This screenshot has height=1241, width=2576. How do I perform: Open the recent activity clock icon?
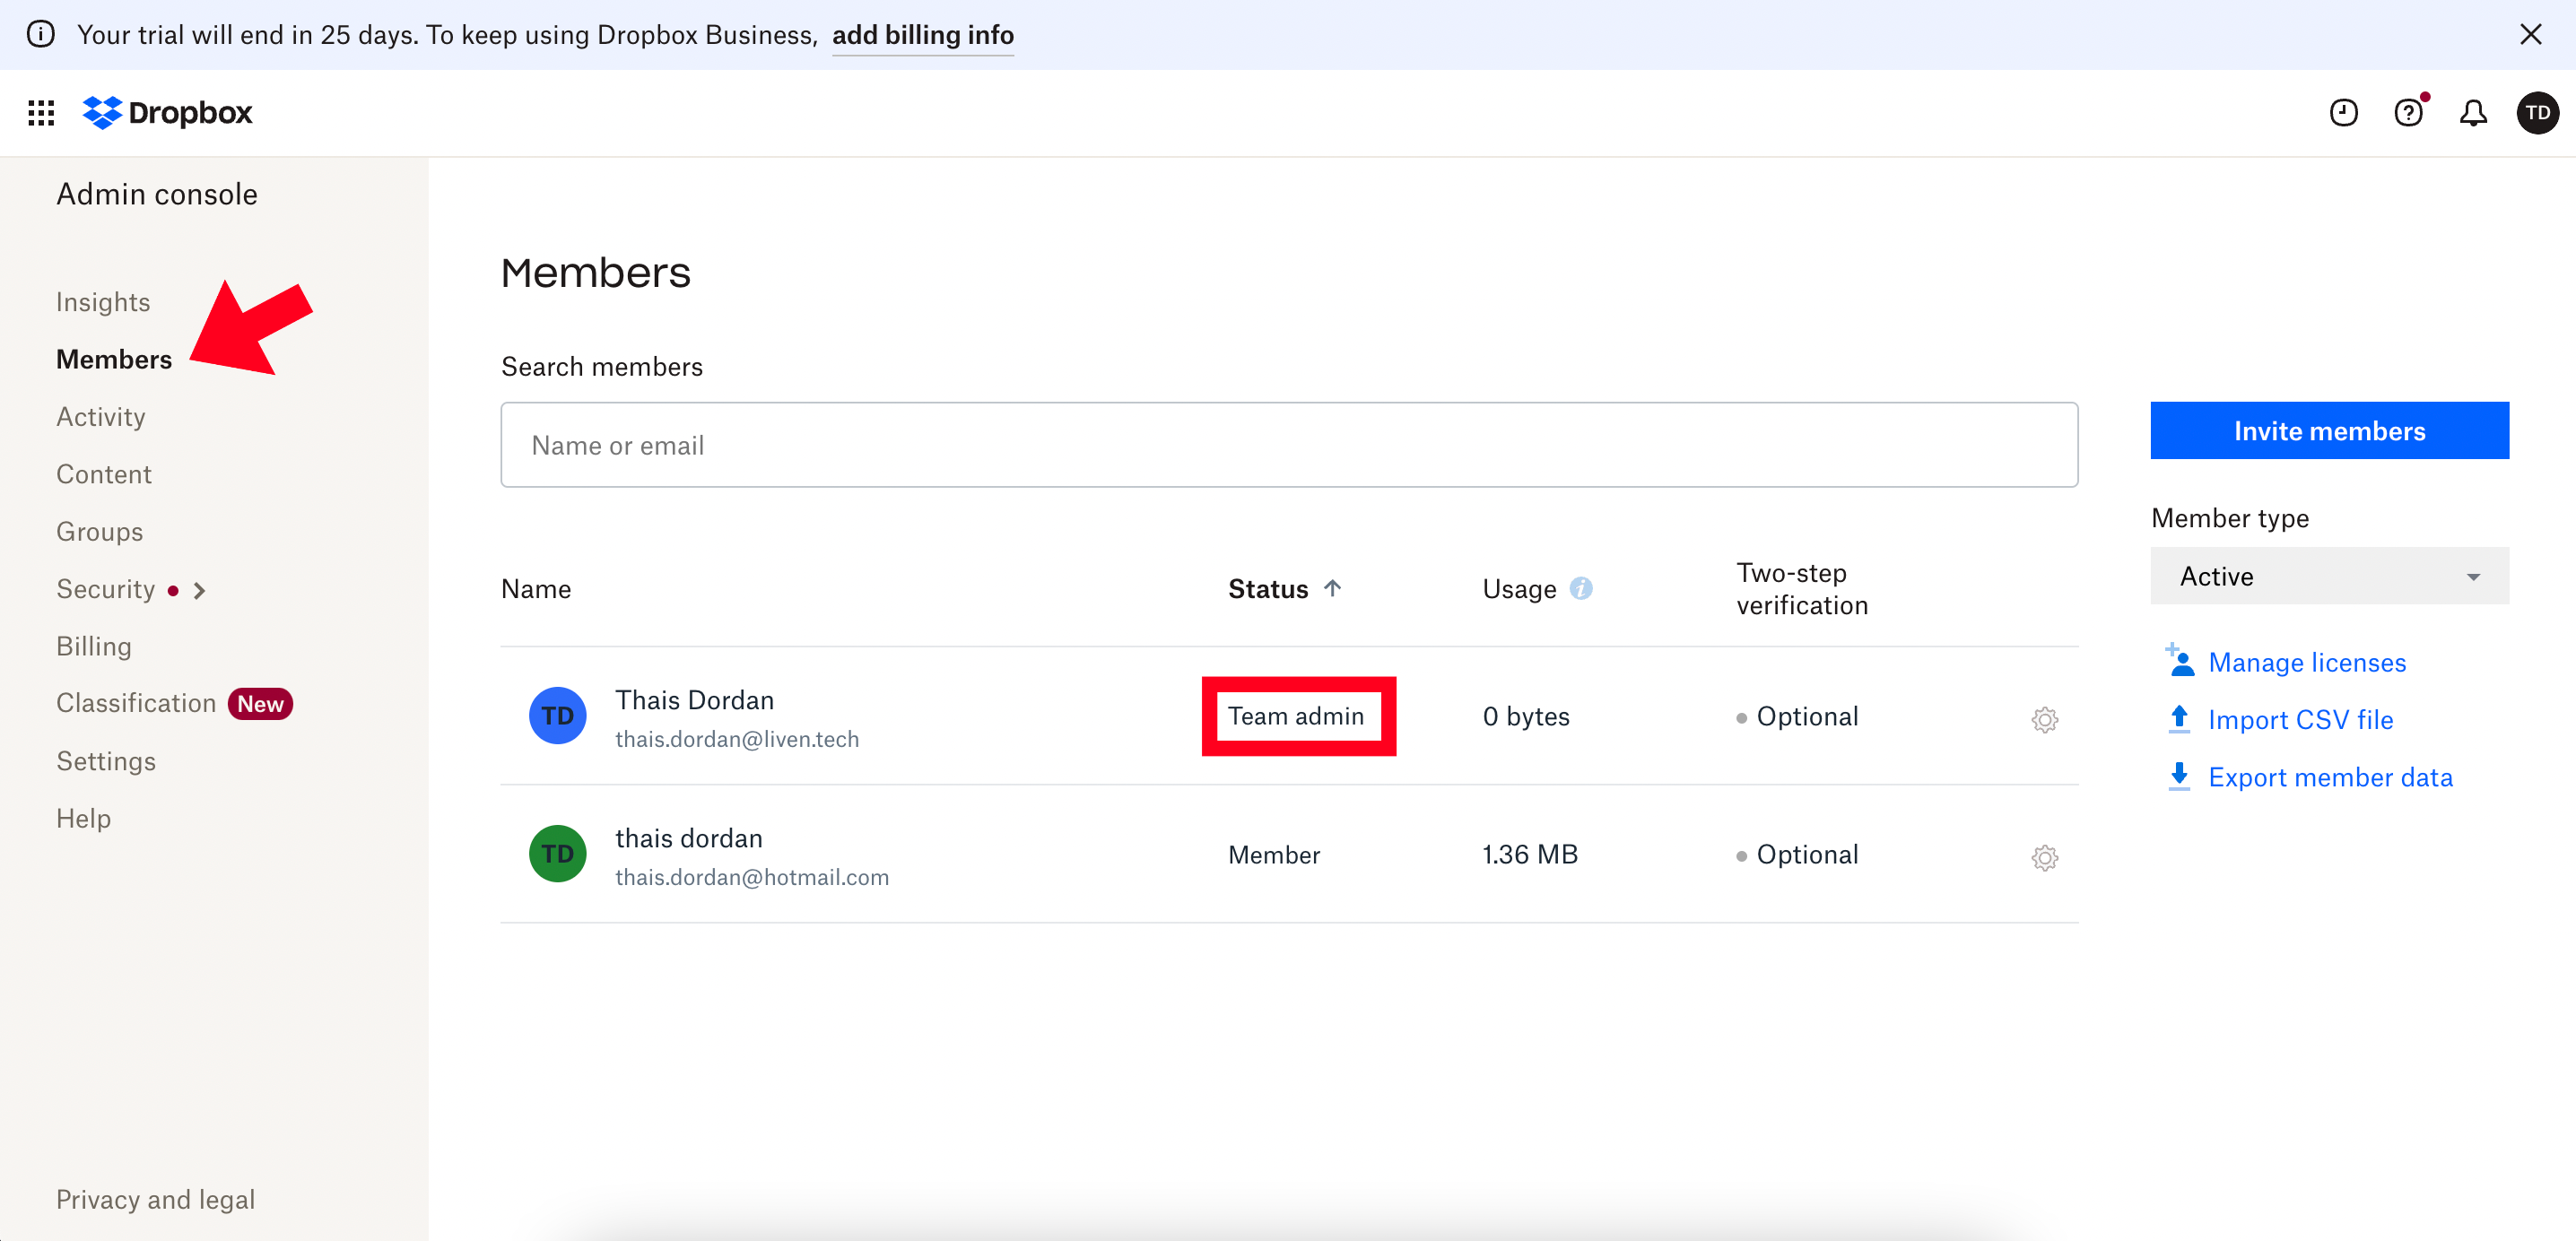click(x=2343, y=113)
